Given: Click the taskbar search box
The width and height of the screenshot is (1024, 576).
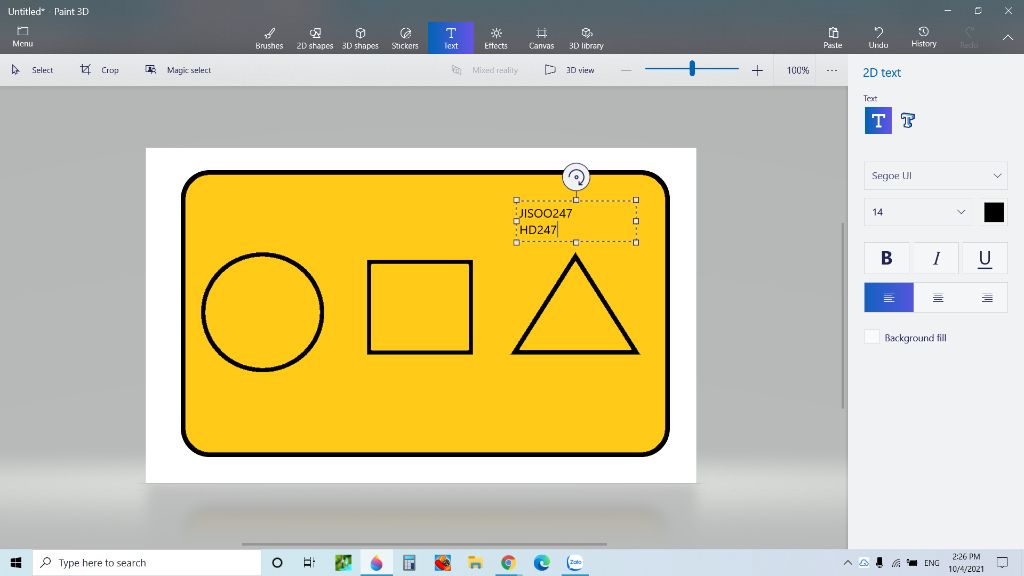Looking at the screenshot, I should click(x=147, y=562).
